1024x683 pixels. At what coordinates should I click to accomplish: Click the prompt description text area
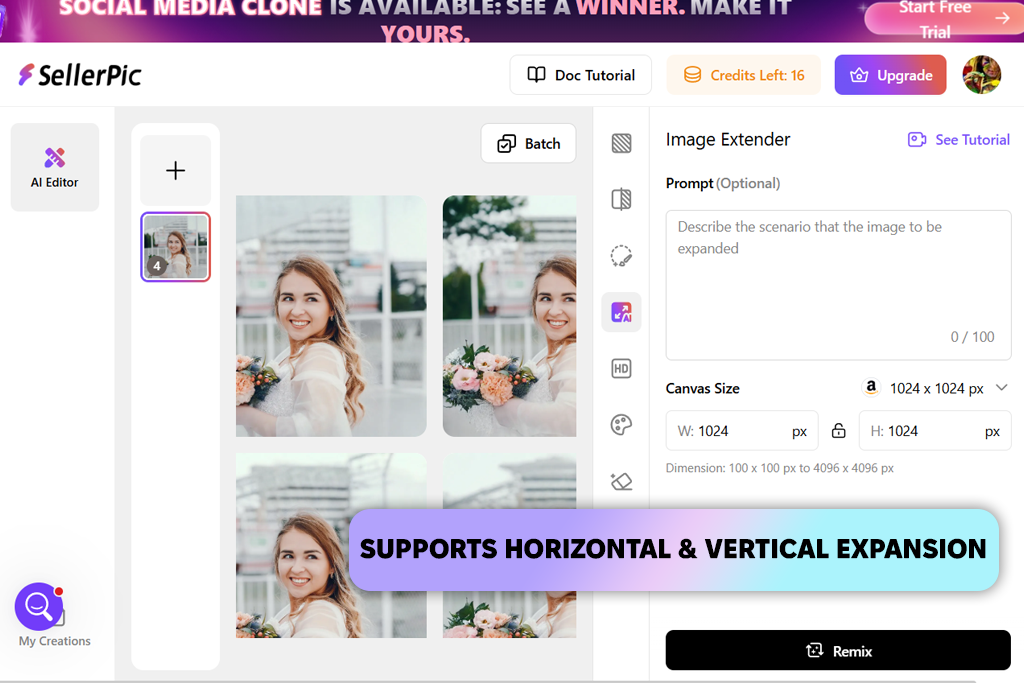click(x=839, y=285)
